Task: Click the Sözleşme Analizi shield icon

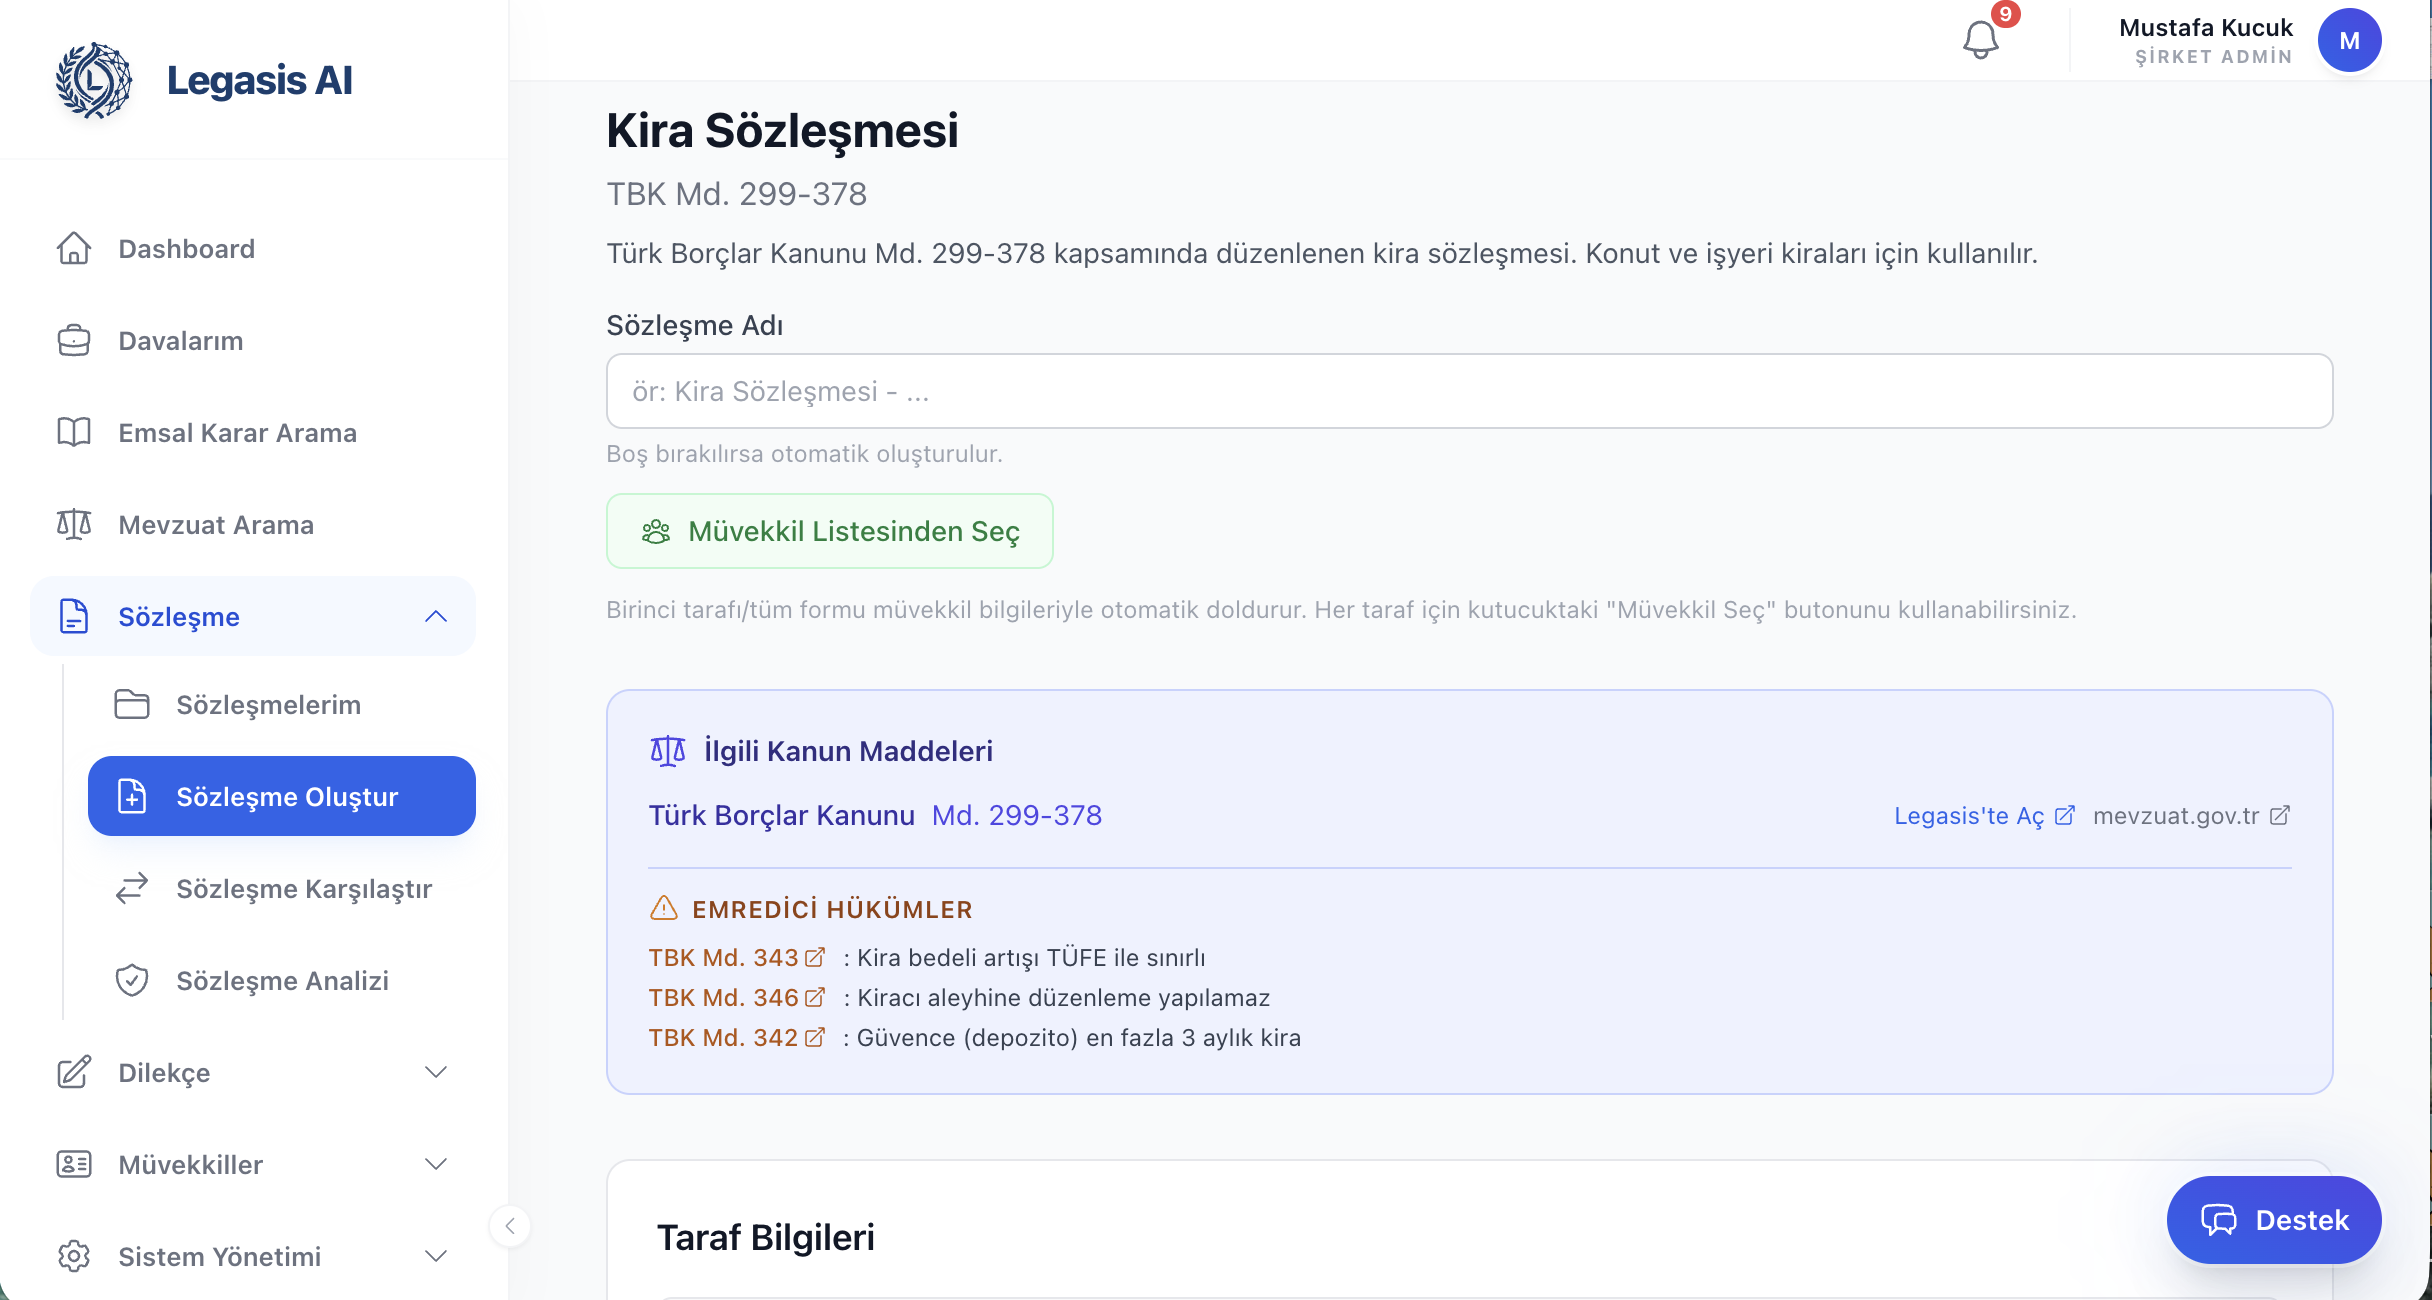Action: pos(132,980)
